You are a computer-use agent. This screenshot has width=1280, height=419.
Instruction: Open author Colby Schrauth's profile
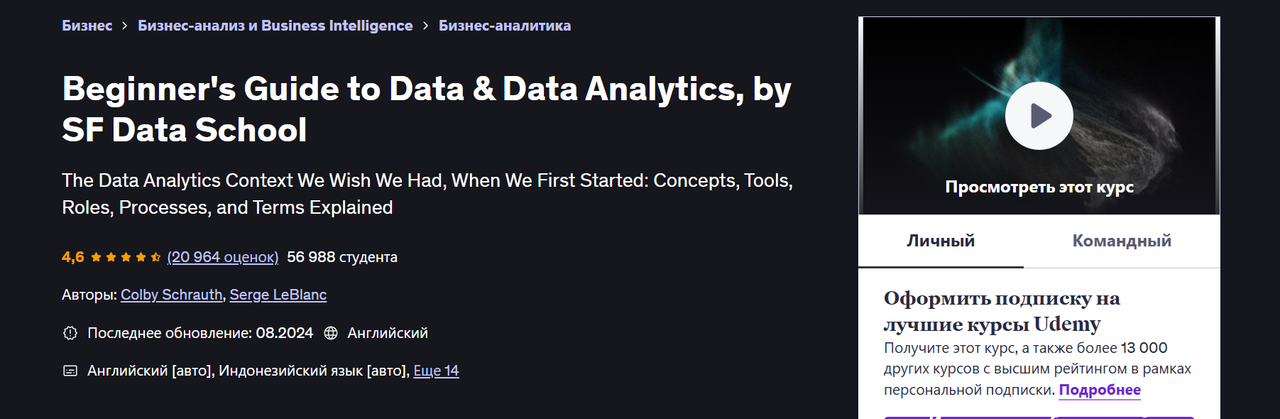172,295
